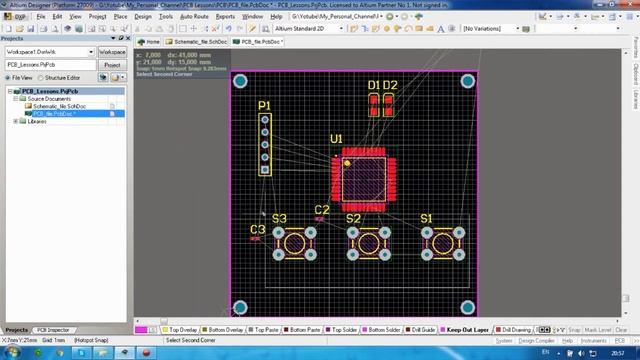Click the Open document folder icon
640x360 pixels.
(20, 29)
